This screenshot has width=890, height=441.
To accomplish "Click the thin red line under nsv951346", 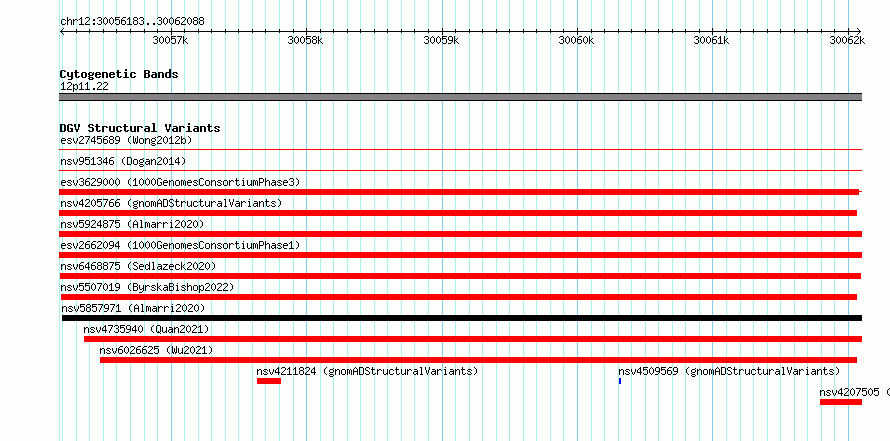I will (461, 170).
